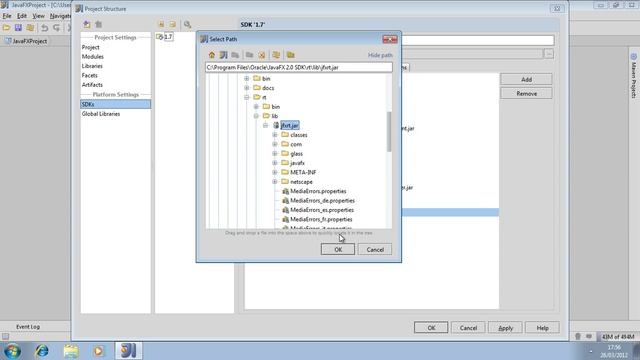This screenshot has height=360, width=640.
Task: Select MediaErrors_de.properties in the tree
Action: click(322, 200)
